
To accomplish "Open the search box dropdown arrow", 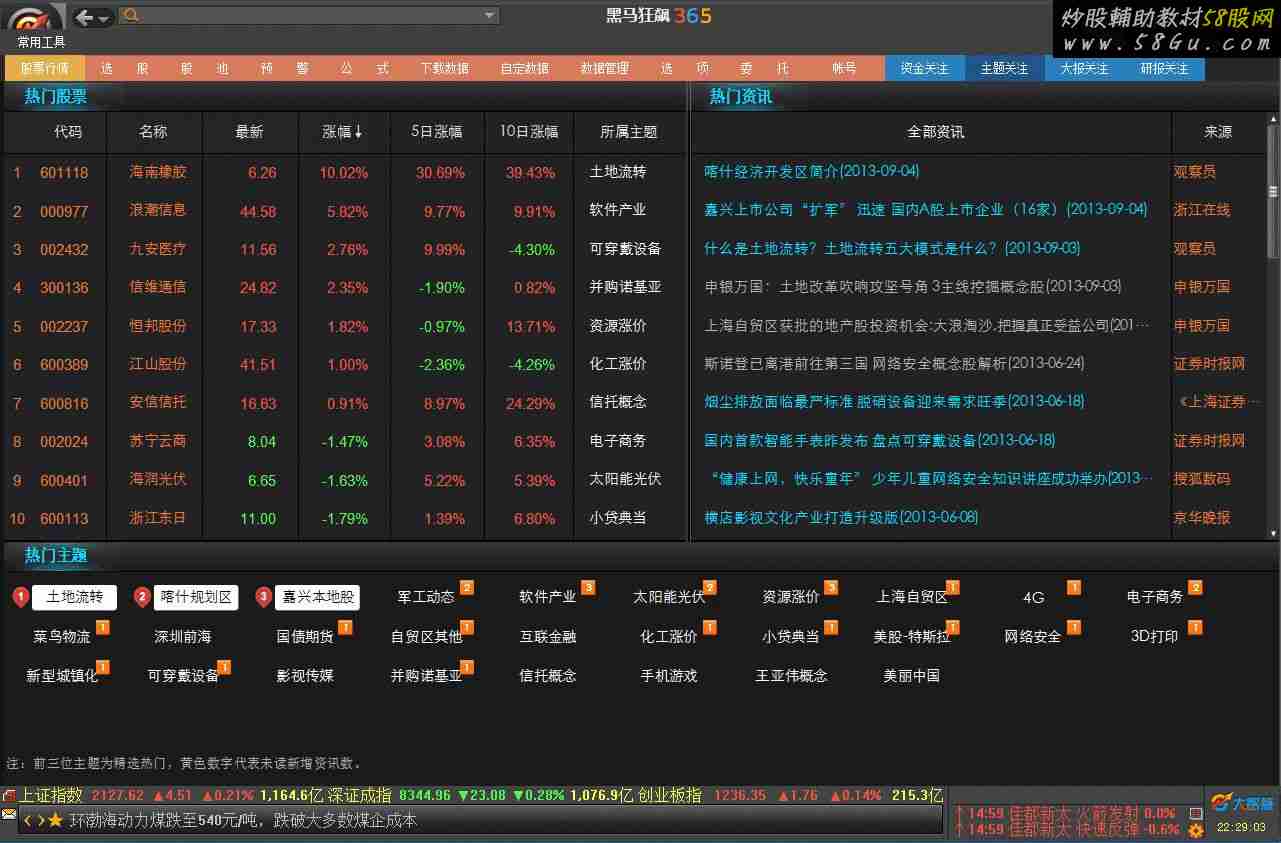I will 489,16.
